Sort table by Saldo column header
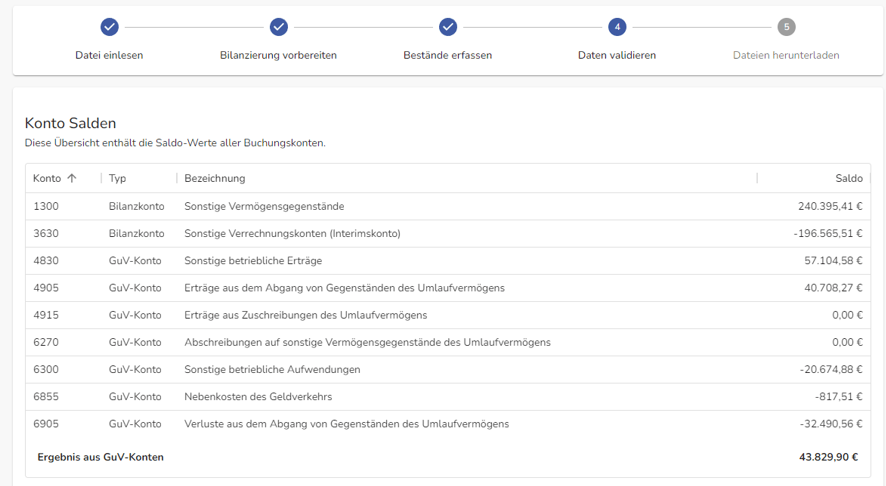This screenshot has height=486, width=886. click(849, 178)
